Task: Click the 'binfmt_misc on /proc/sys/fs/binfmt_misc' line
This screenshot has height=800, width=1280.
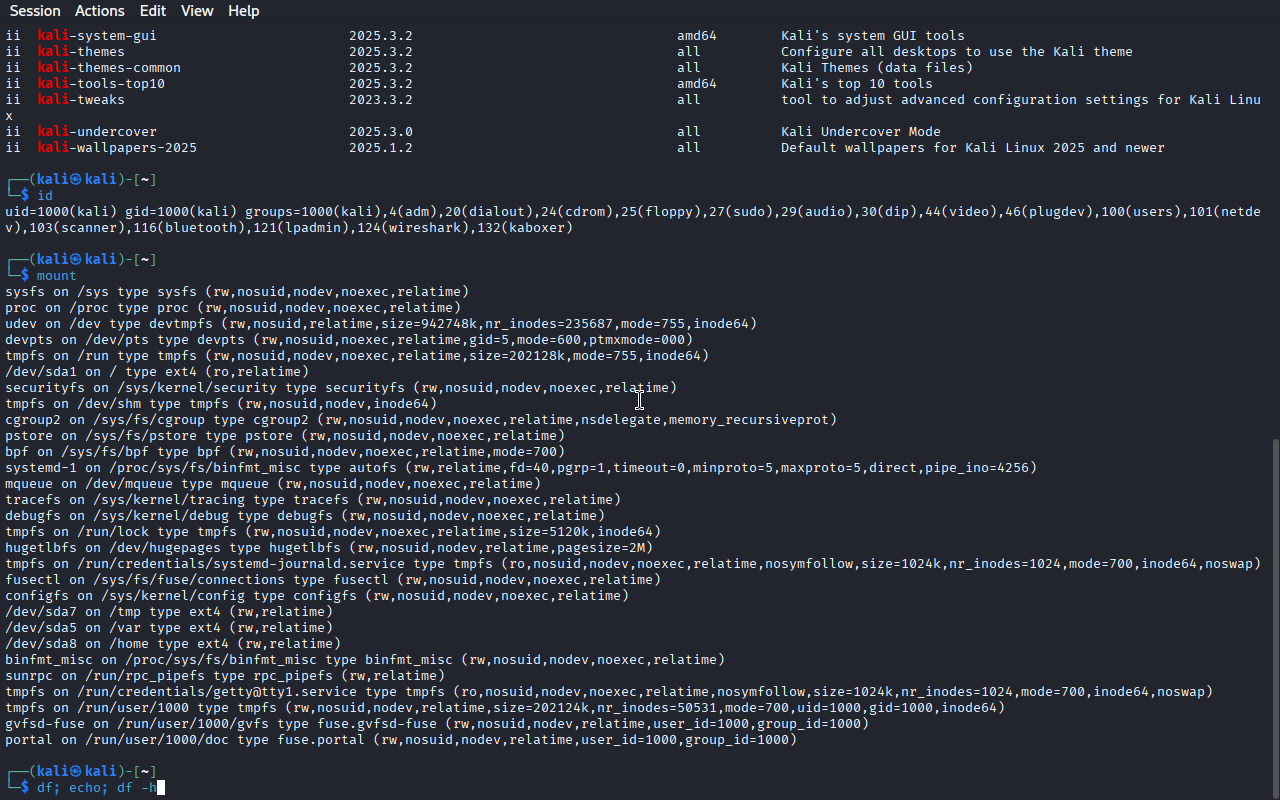Action: 365,660
